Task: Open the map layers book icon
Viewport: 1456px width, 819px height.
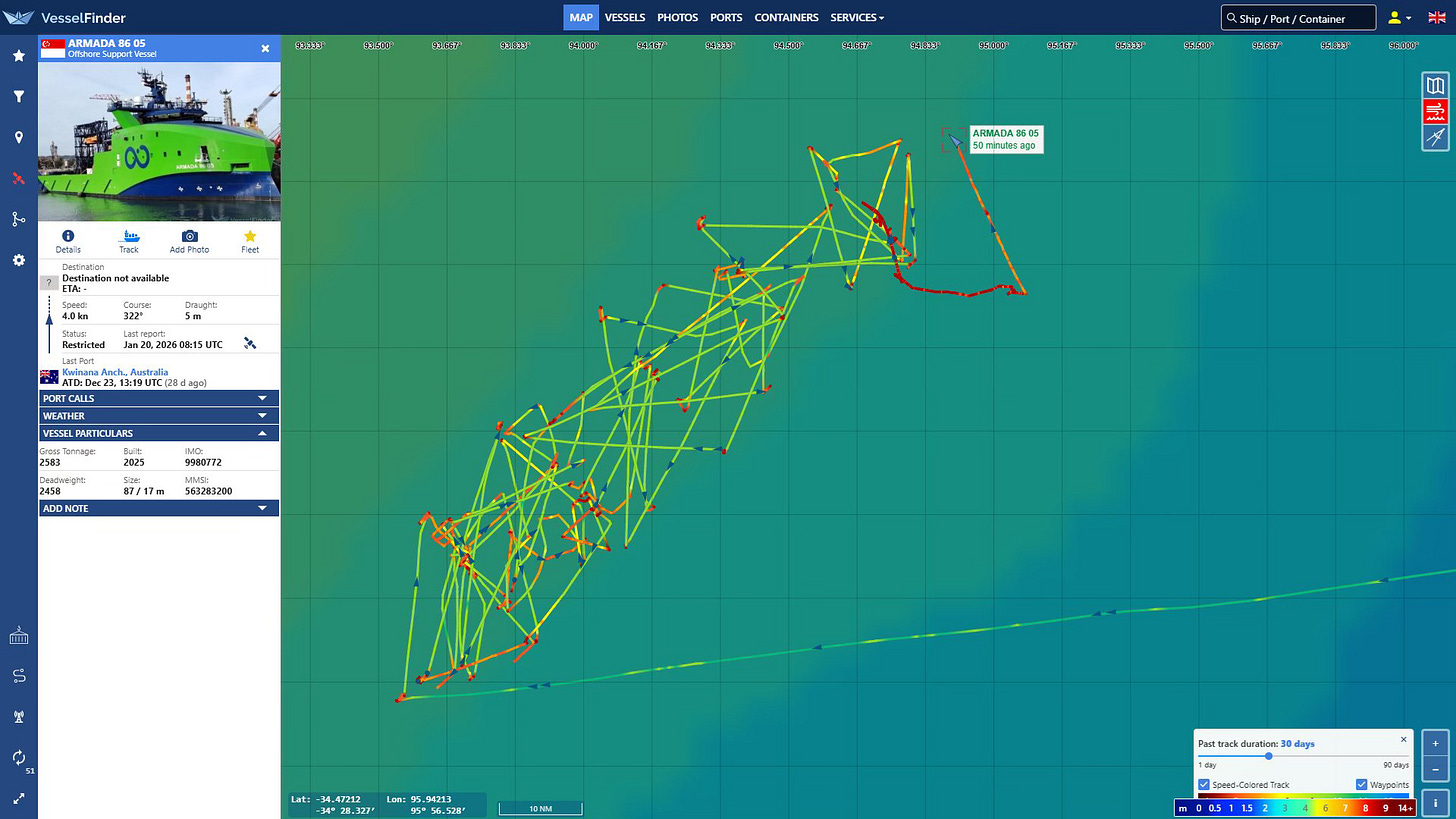Action: pyautogui.click(x=1435, y=86)
